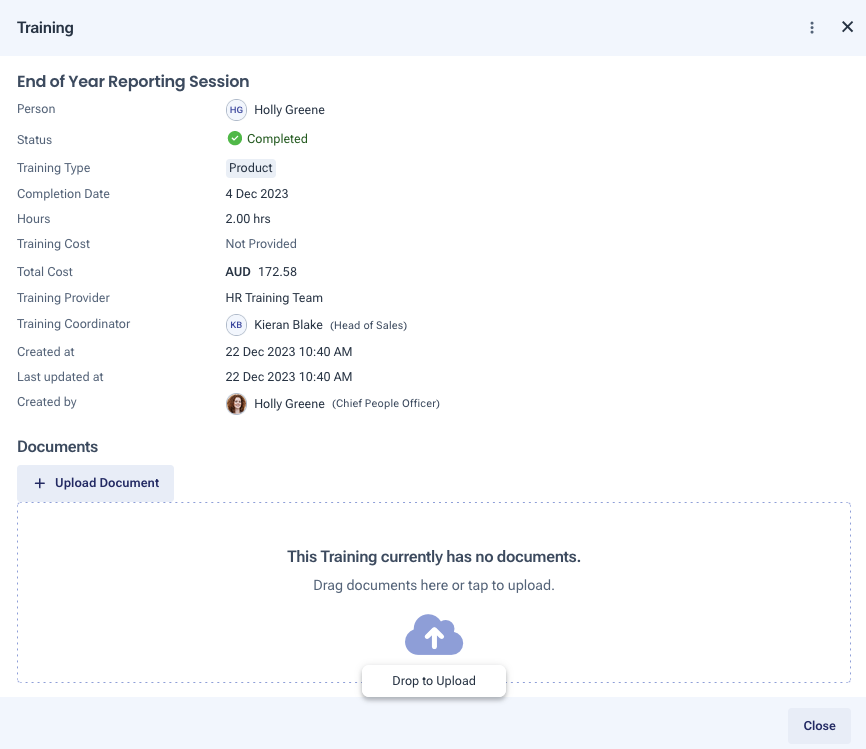Image resolution: width=866 pixels, height=749 pixels.
Task: Click the 'Completed' status text
Action: [277, 139]
